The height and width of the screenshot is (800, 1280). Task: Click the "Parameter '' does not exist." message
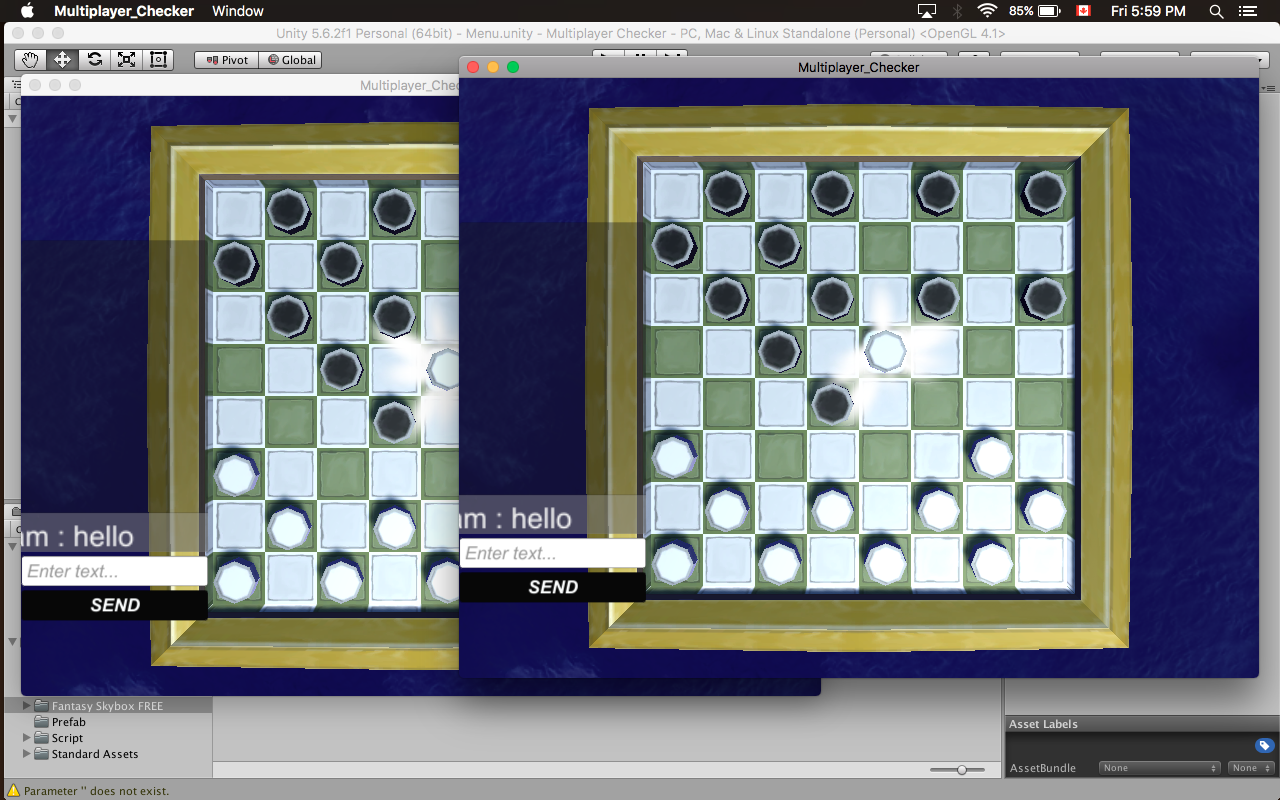[x=96, y=791]
